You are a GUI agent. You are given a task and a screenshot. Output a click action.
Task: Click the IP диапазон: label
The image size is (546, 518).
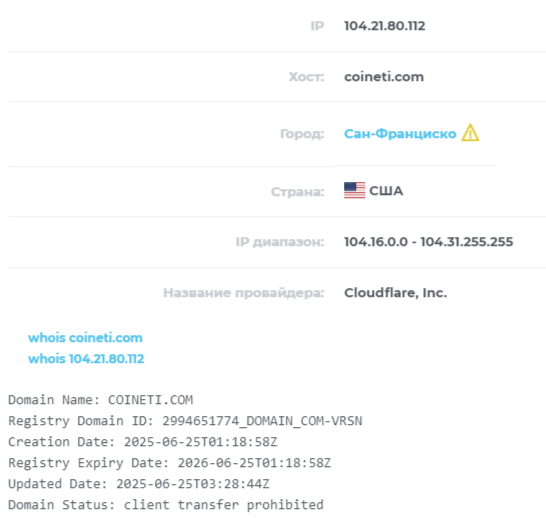click(x=280, y=242)
